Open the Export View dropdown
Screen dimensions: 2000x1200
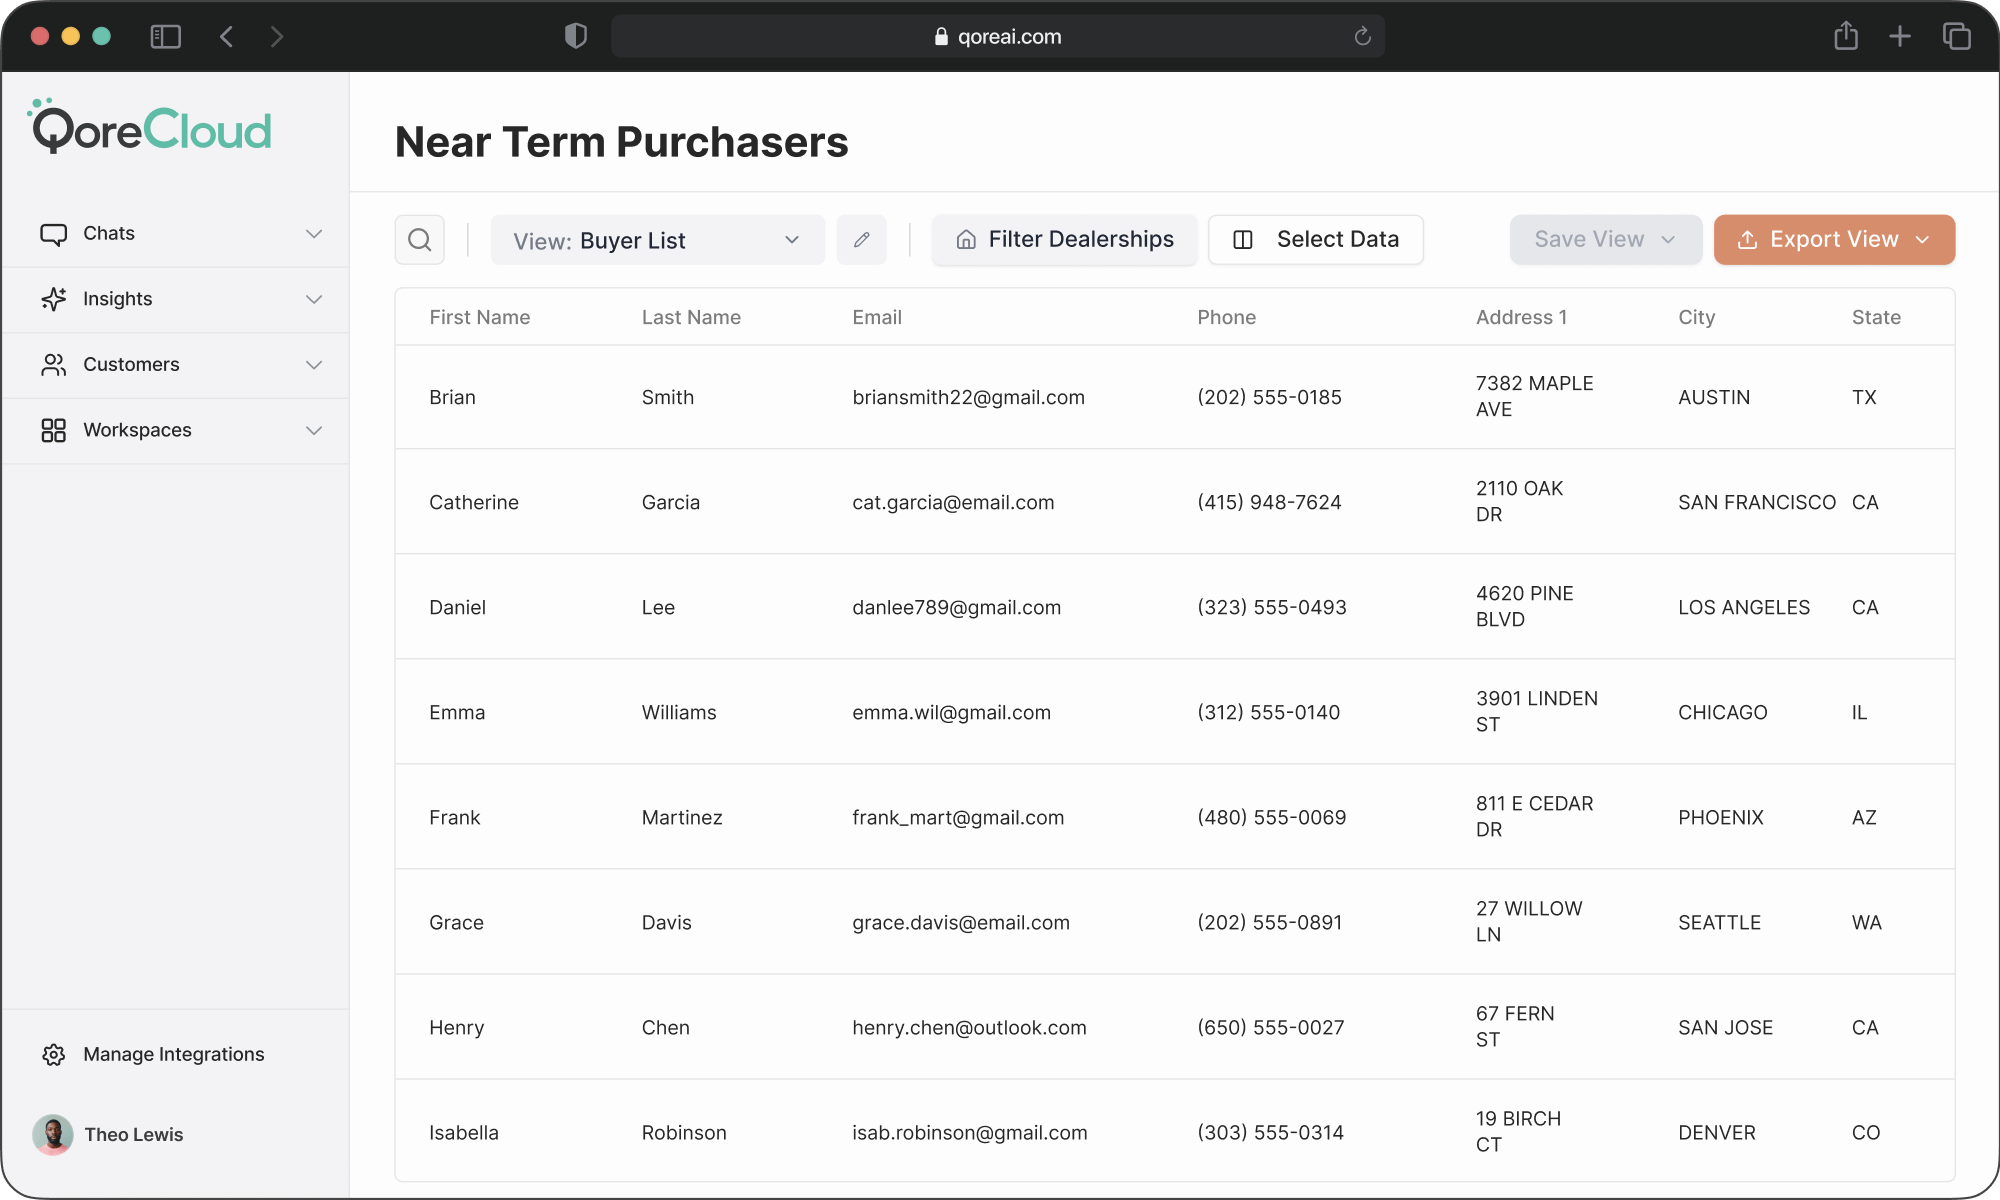pyautogui.click(x=1834, y=240)
